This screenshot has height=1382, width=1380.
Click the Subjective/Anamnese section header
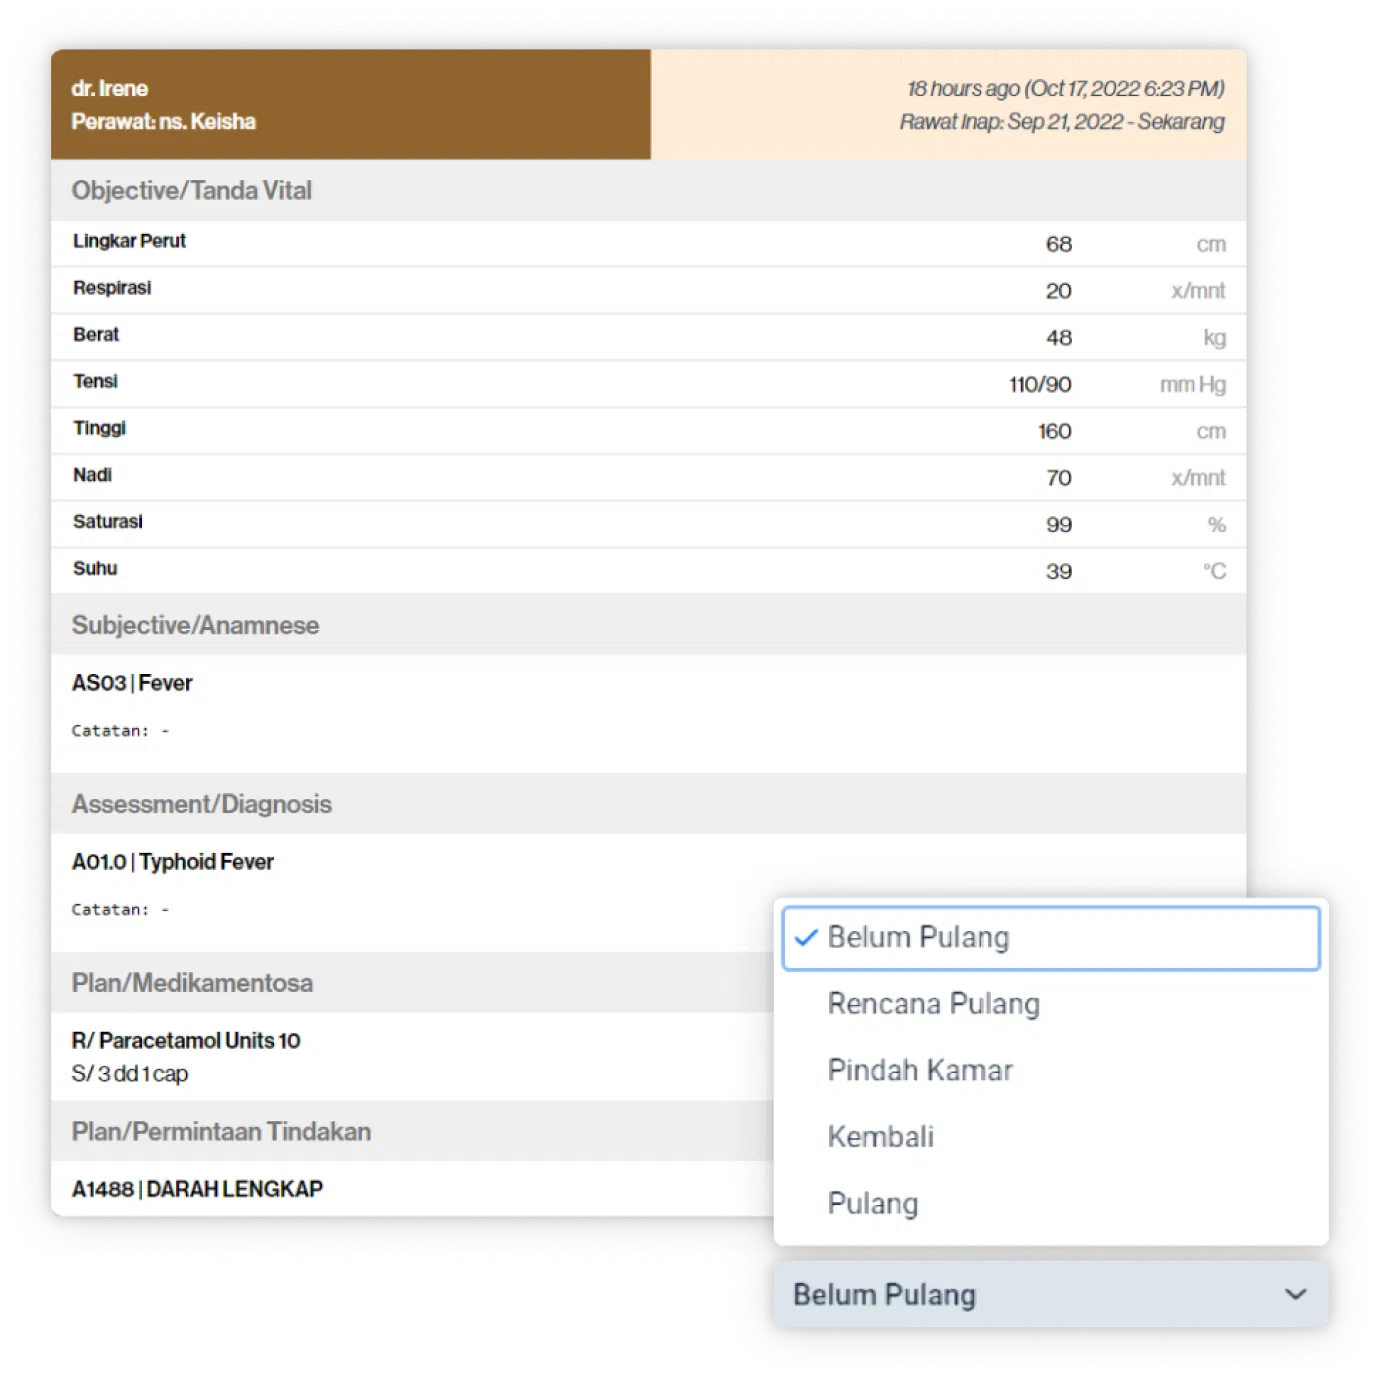(195, 625)
